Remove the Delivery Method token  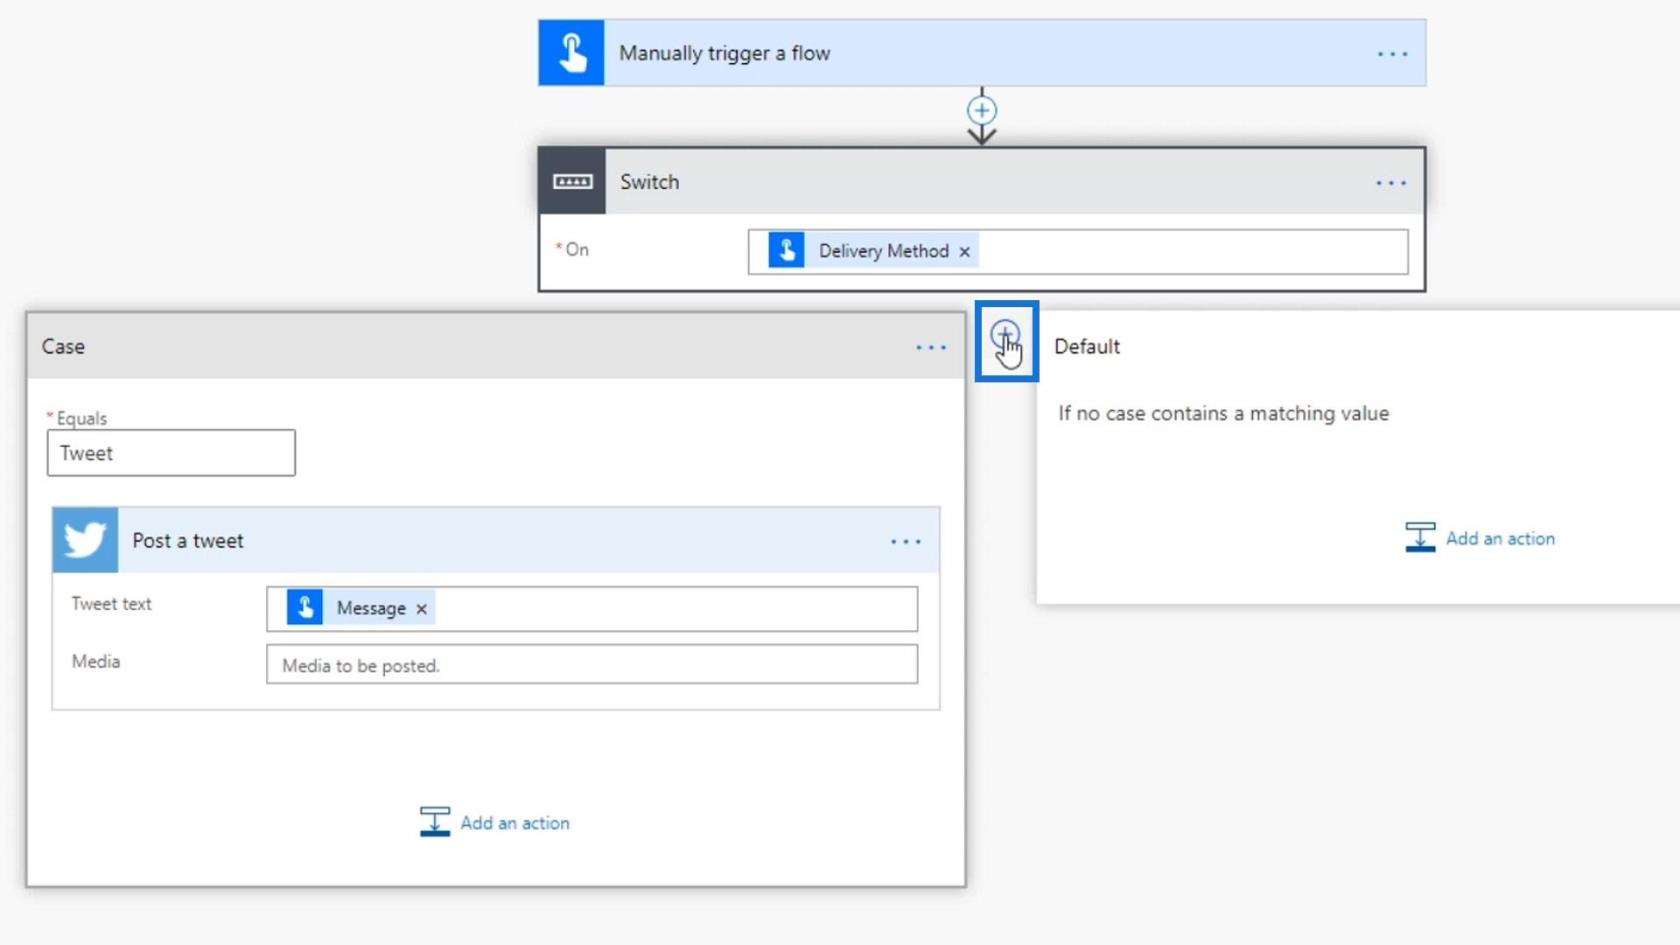click(x=965, y=252)
